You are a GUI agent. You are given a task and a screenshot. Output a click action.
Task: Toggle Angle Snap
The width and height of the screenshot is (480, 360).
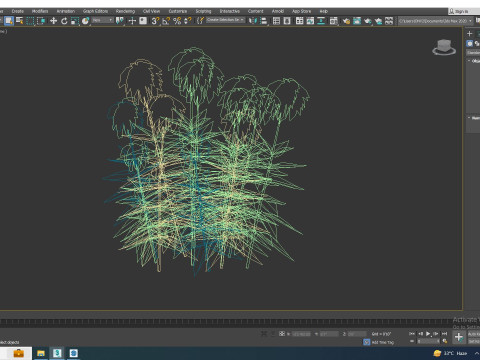coord(166,21)
